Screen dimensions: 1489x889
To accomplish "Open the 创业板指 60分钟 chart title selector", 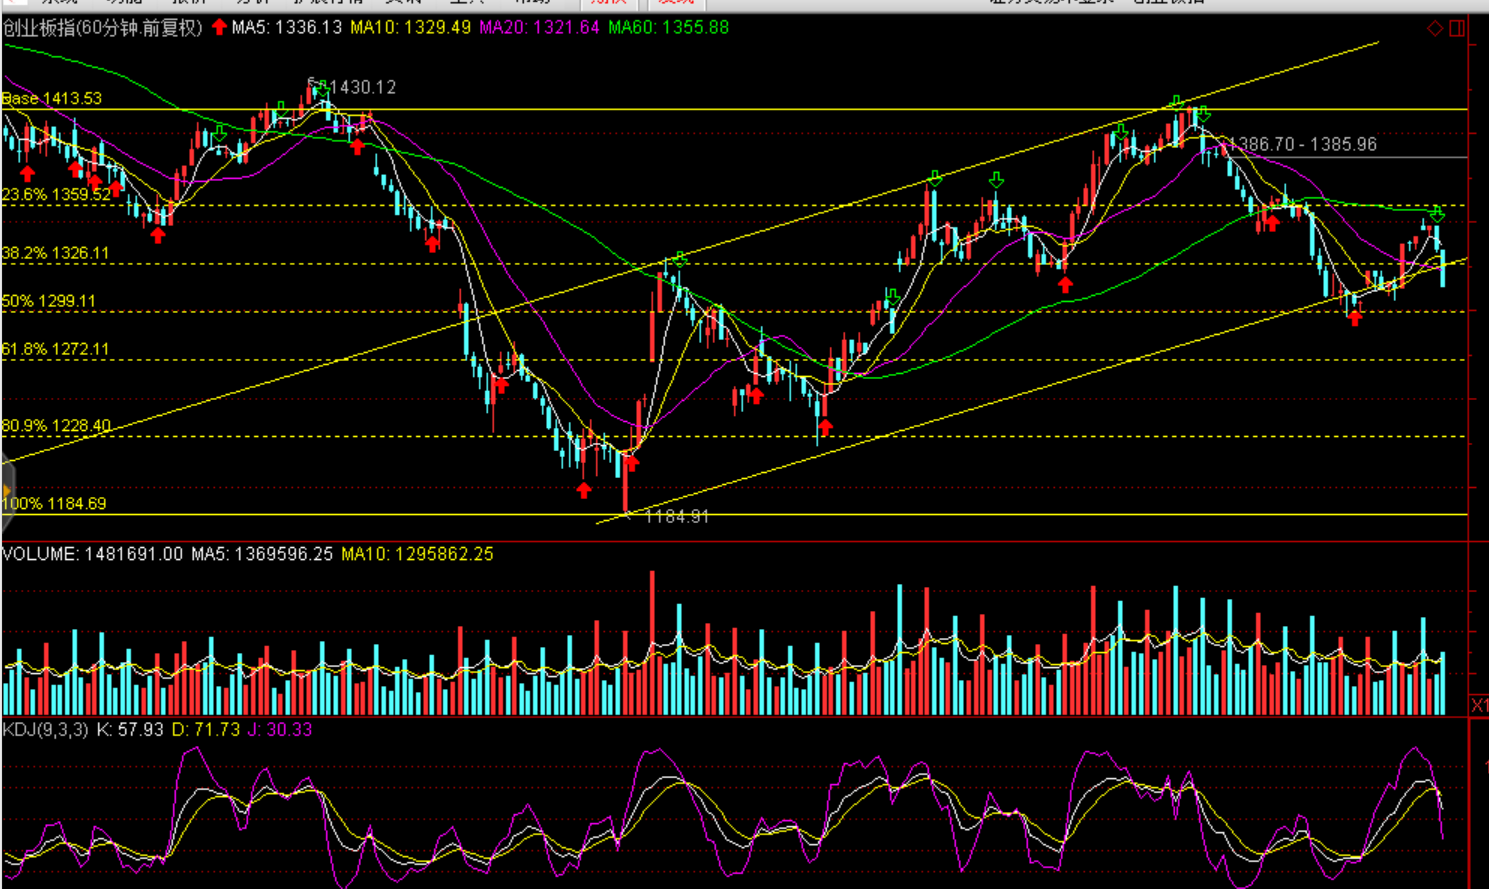I will (102, 28).
